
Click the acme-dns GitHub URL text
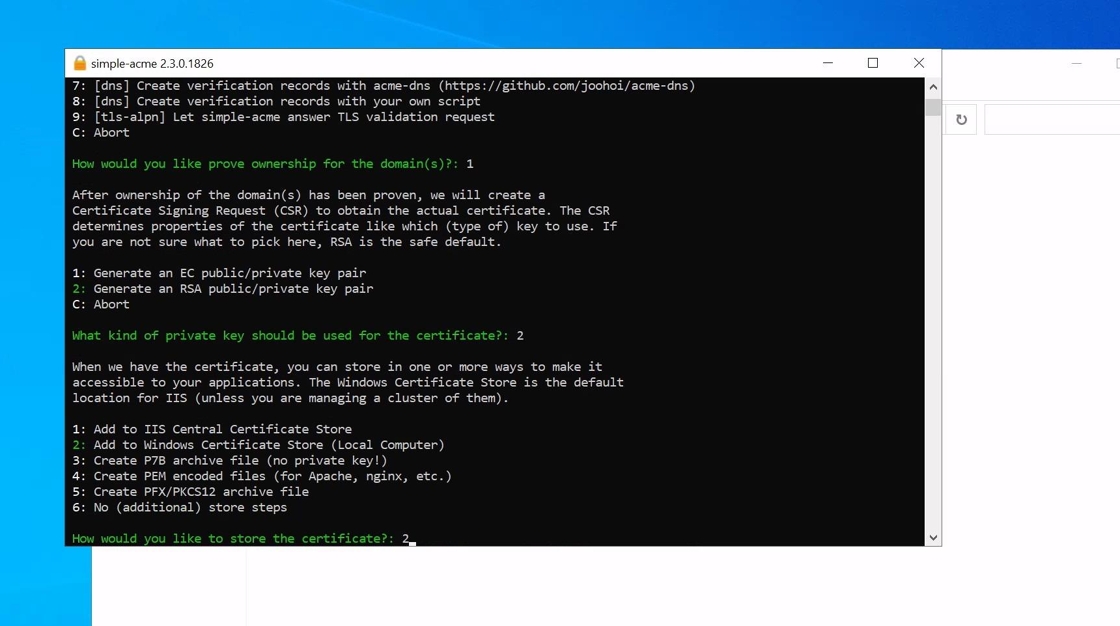point(566,86)
